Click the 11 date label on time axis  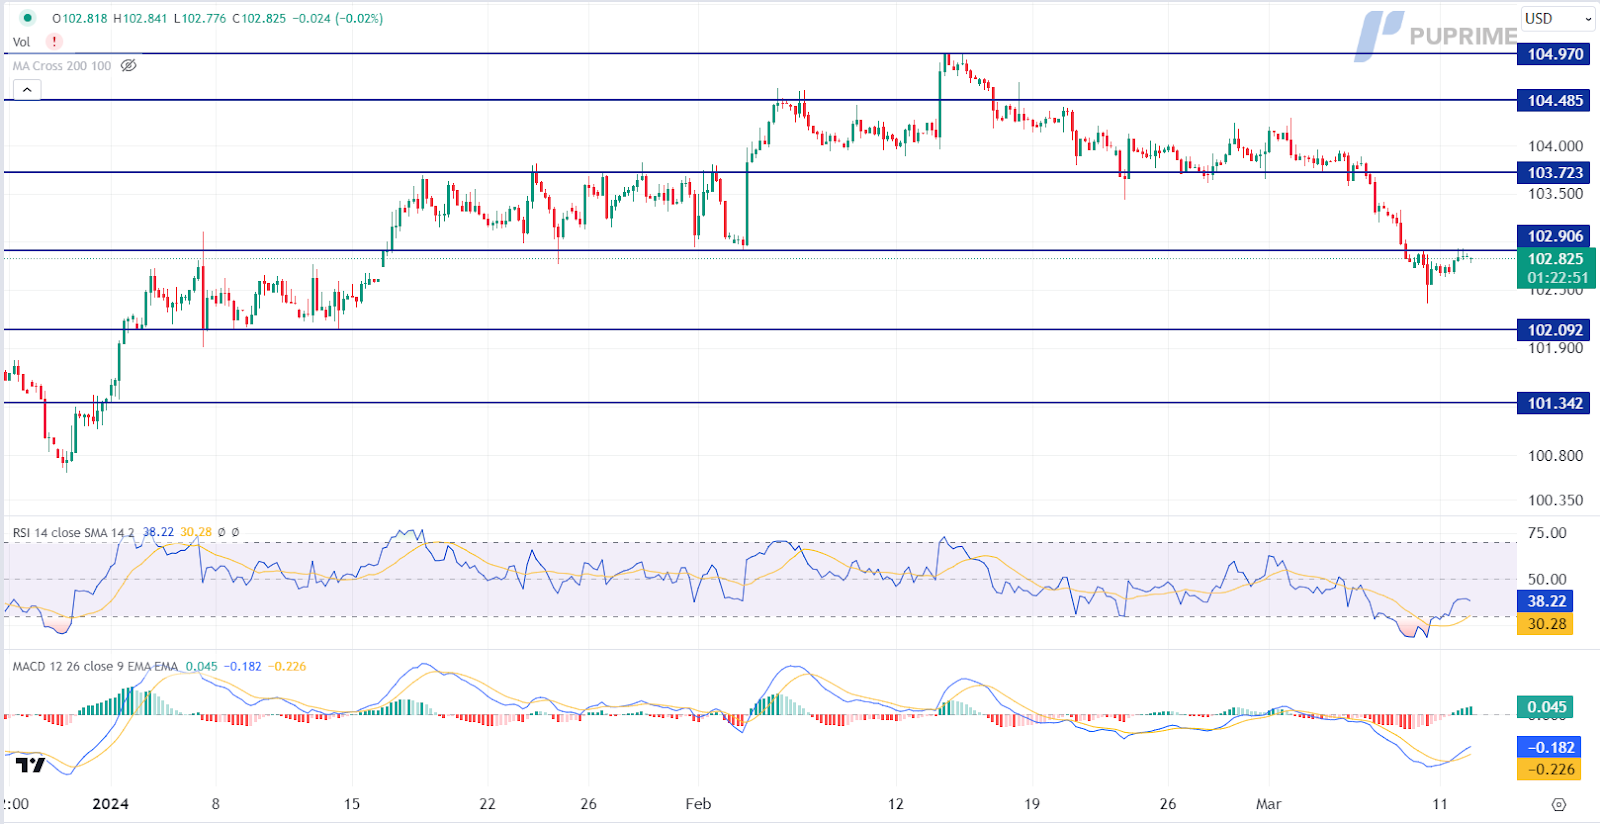tap(1439, 804)
